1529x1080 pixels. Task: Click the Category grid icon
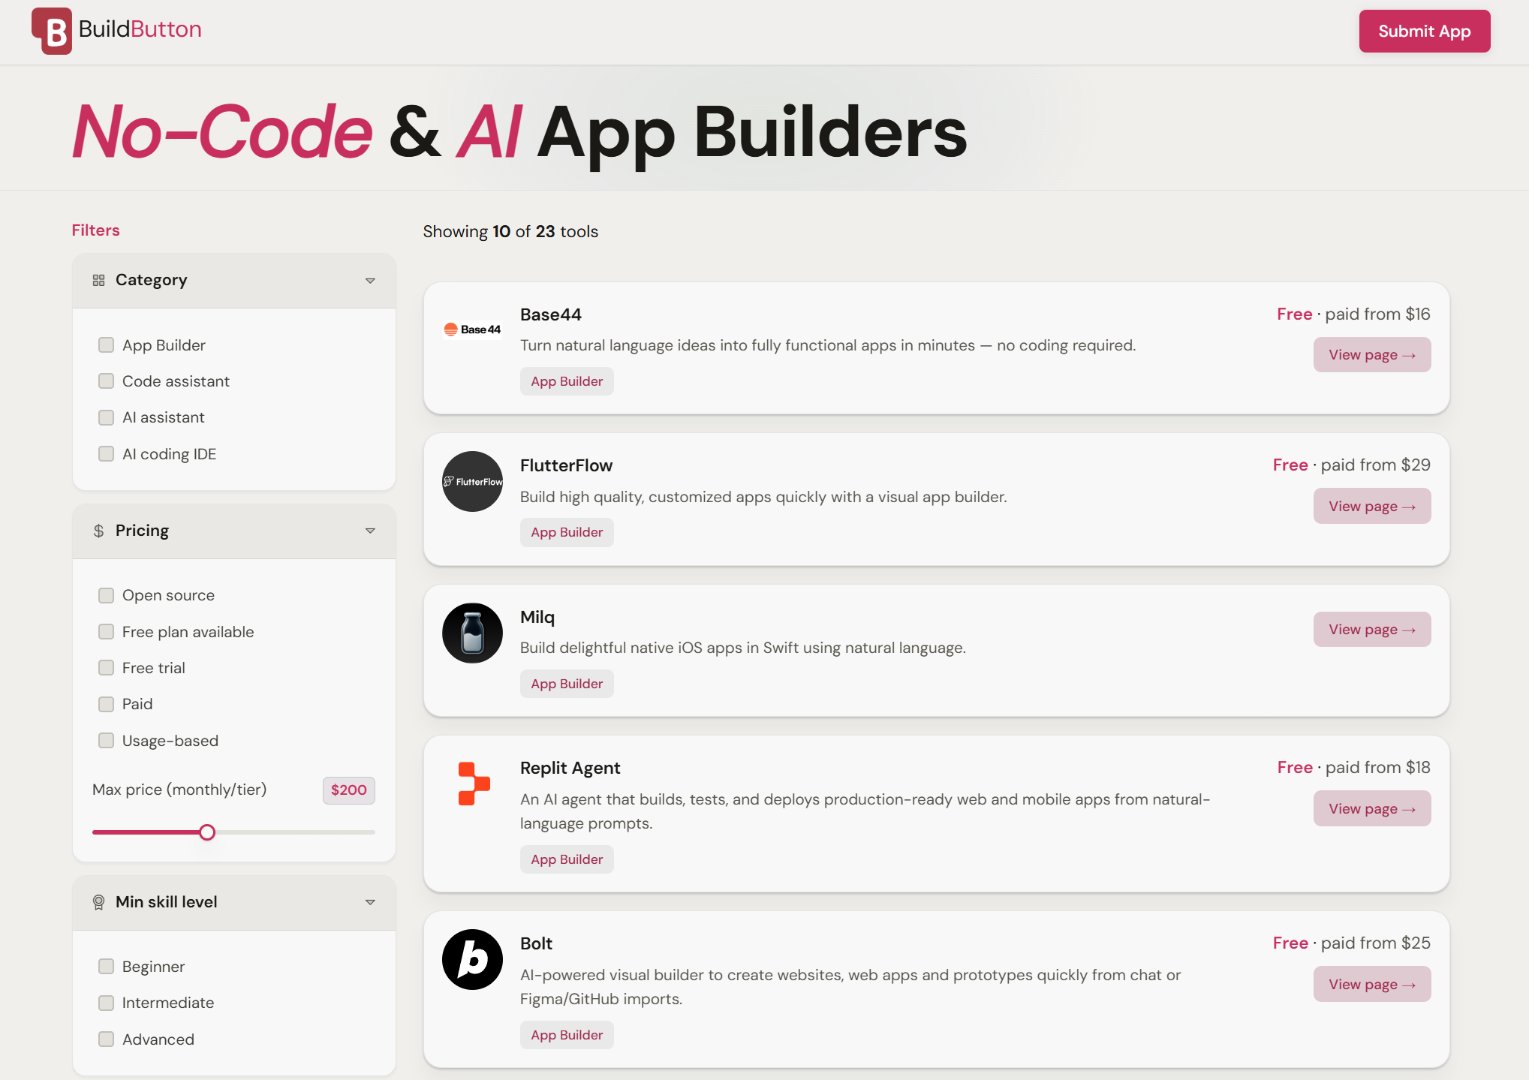[98, 280]
